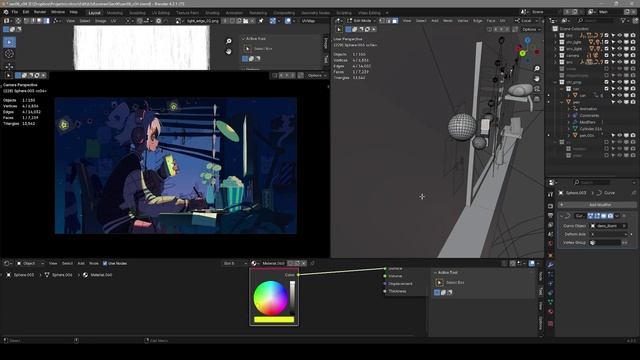The image size is (640, 360).
Task: Click the Image menu in image editor header
Action: 100,21
